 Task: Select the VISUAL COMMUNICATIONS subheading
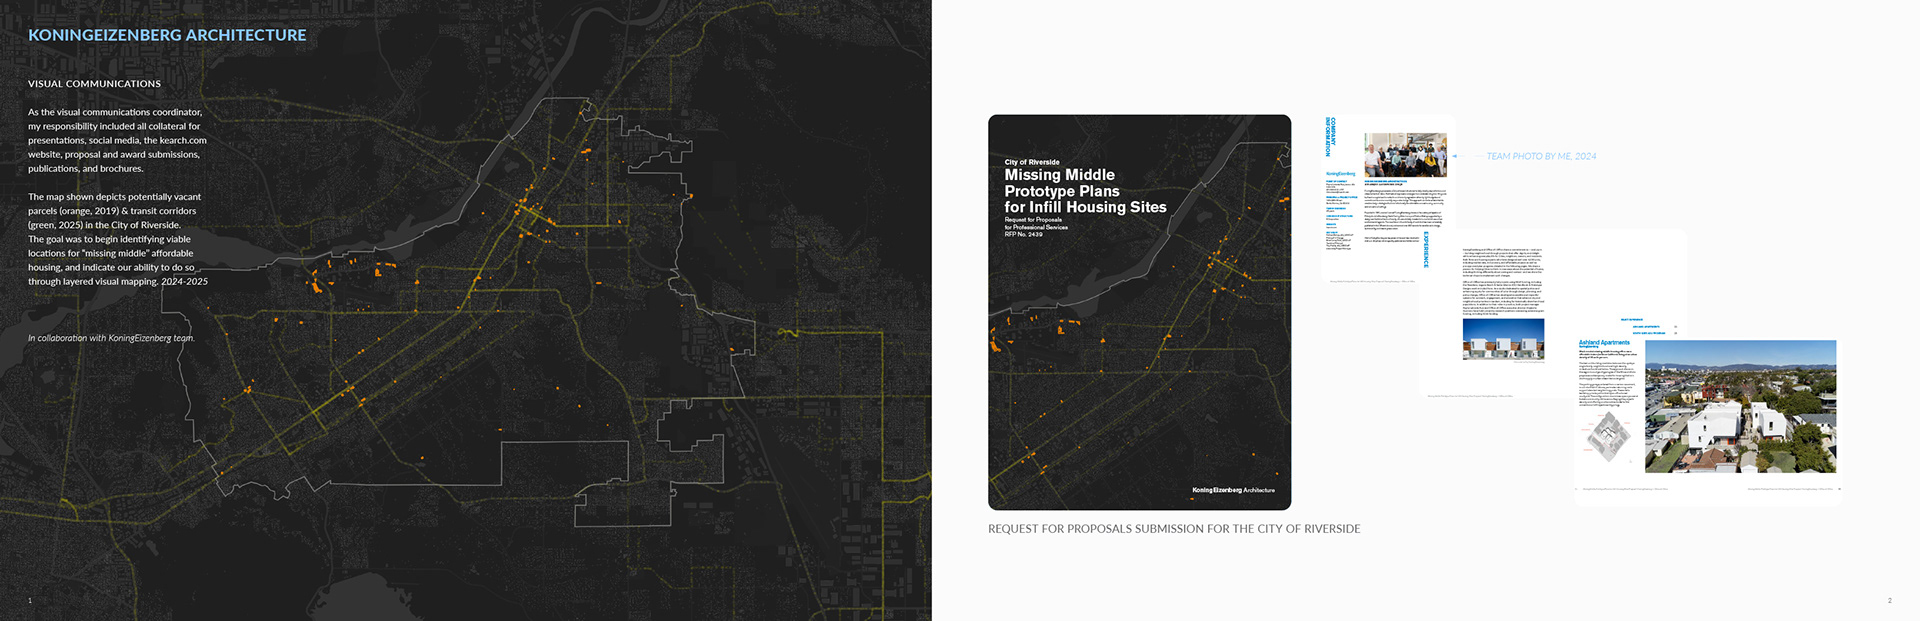tap(94, 84)
